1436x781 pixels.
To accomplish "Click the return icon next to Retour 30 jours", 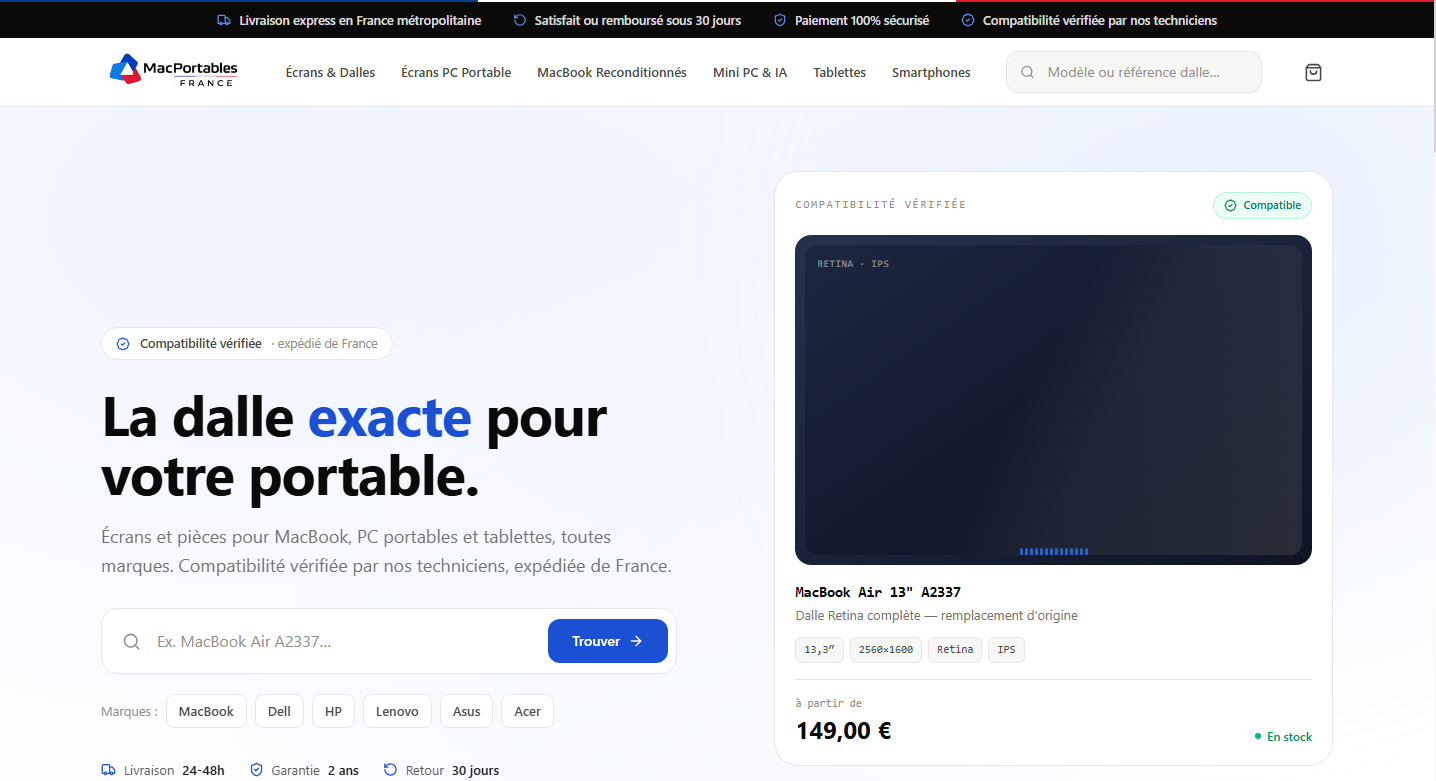I will (x=390, y=770).
